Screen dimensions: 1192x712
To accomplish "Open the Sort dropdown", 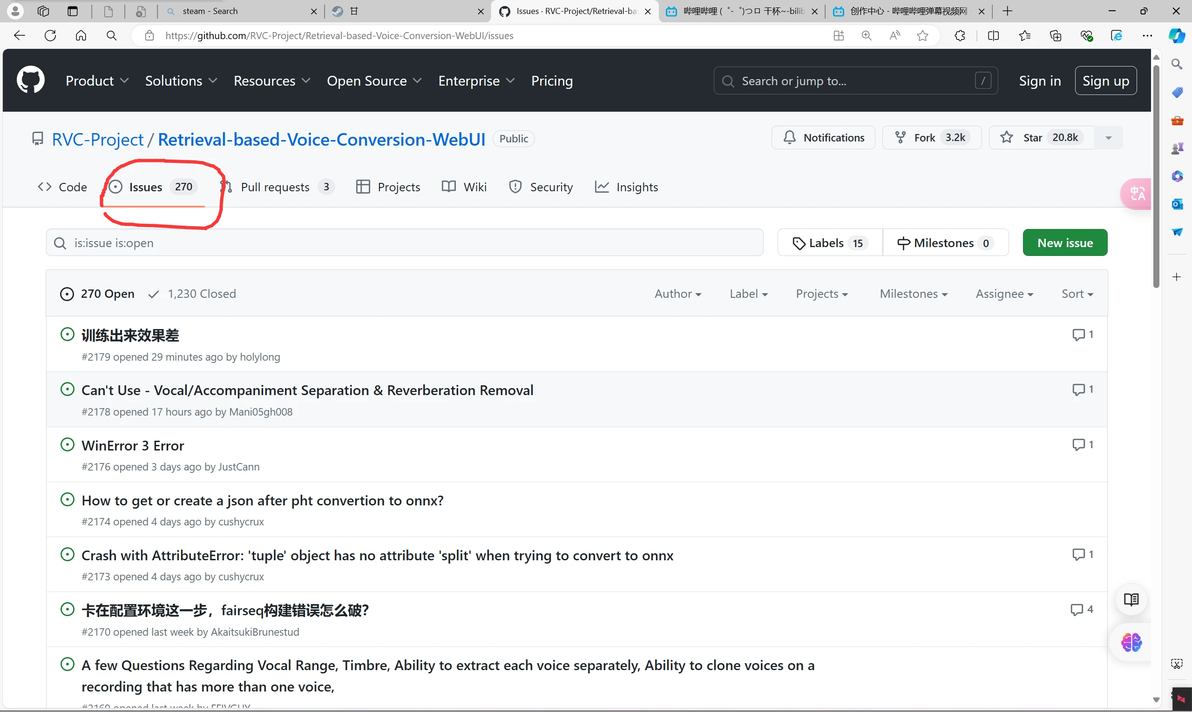I will click(1076, 294).
